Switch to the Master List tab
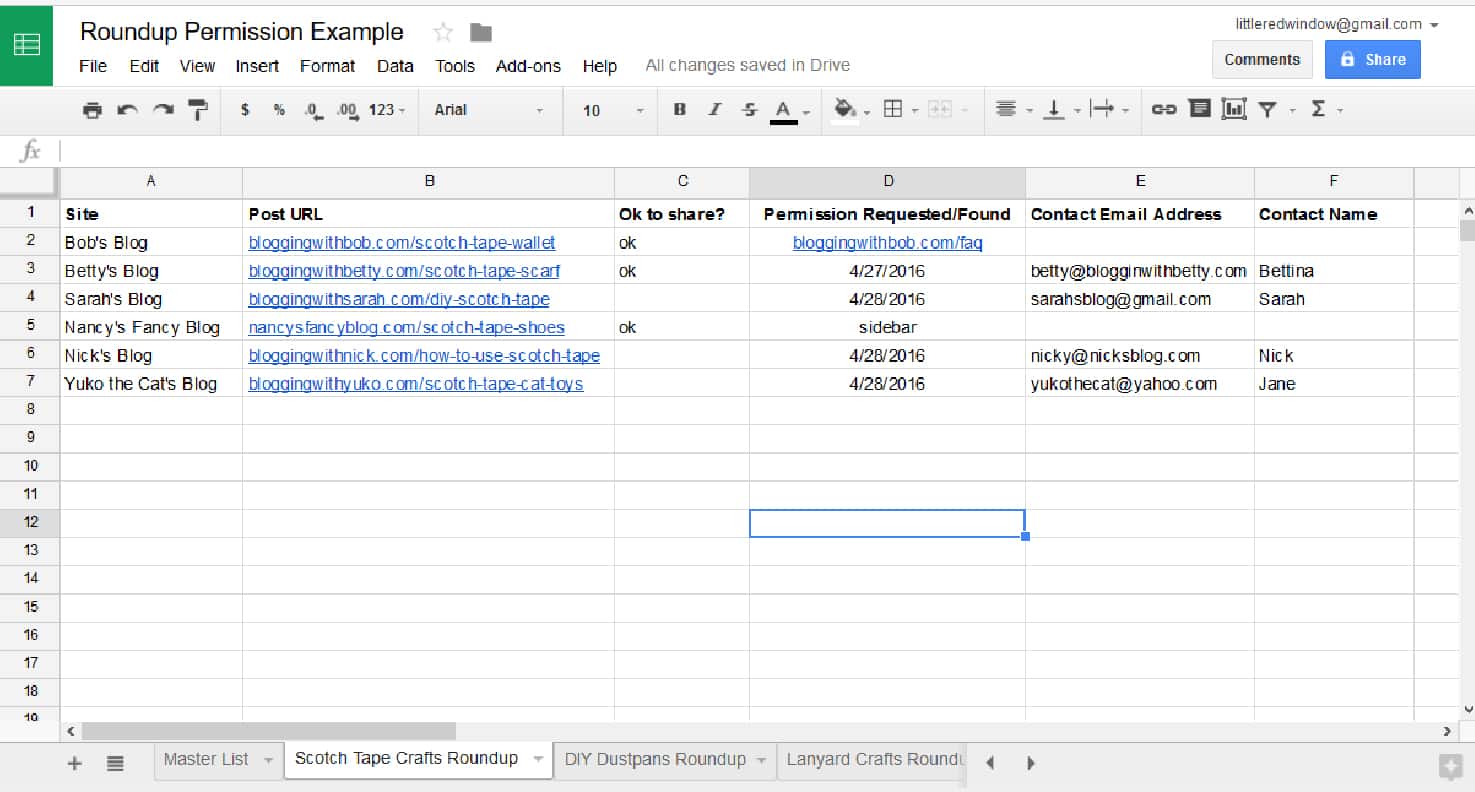 coord(207,760)
